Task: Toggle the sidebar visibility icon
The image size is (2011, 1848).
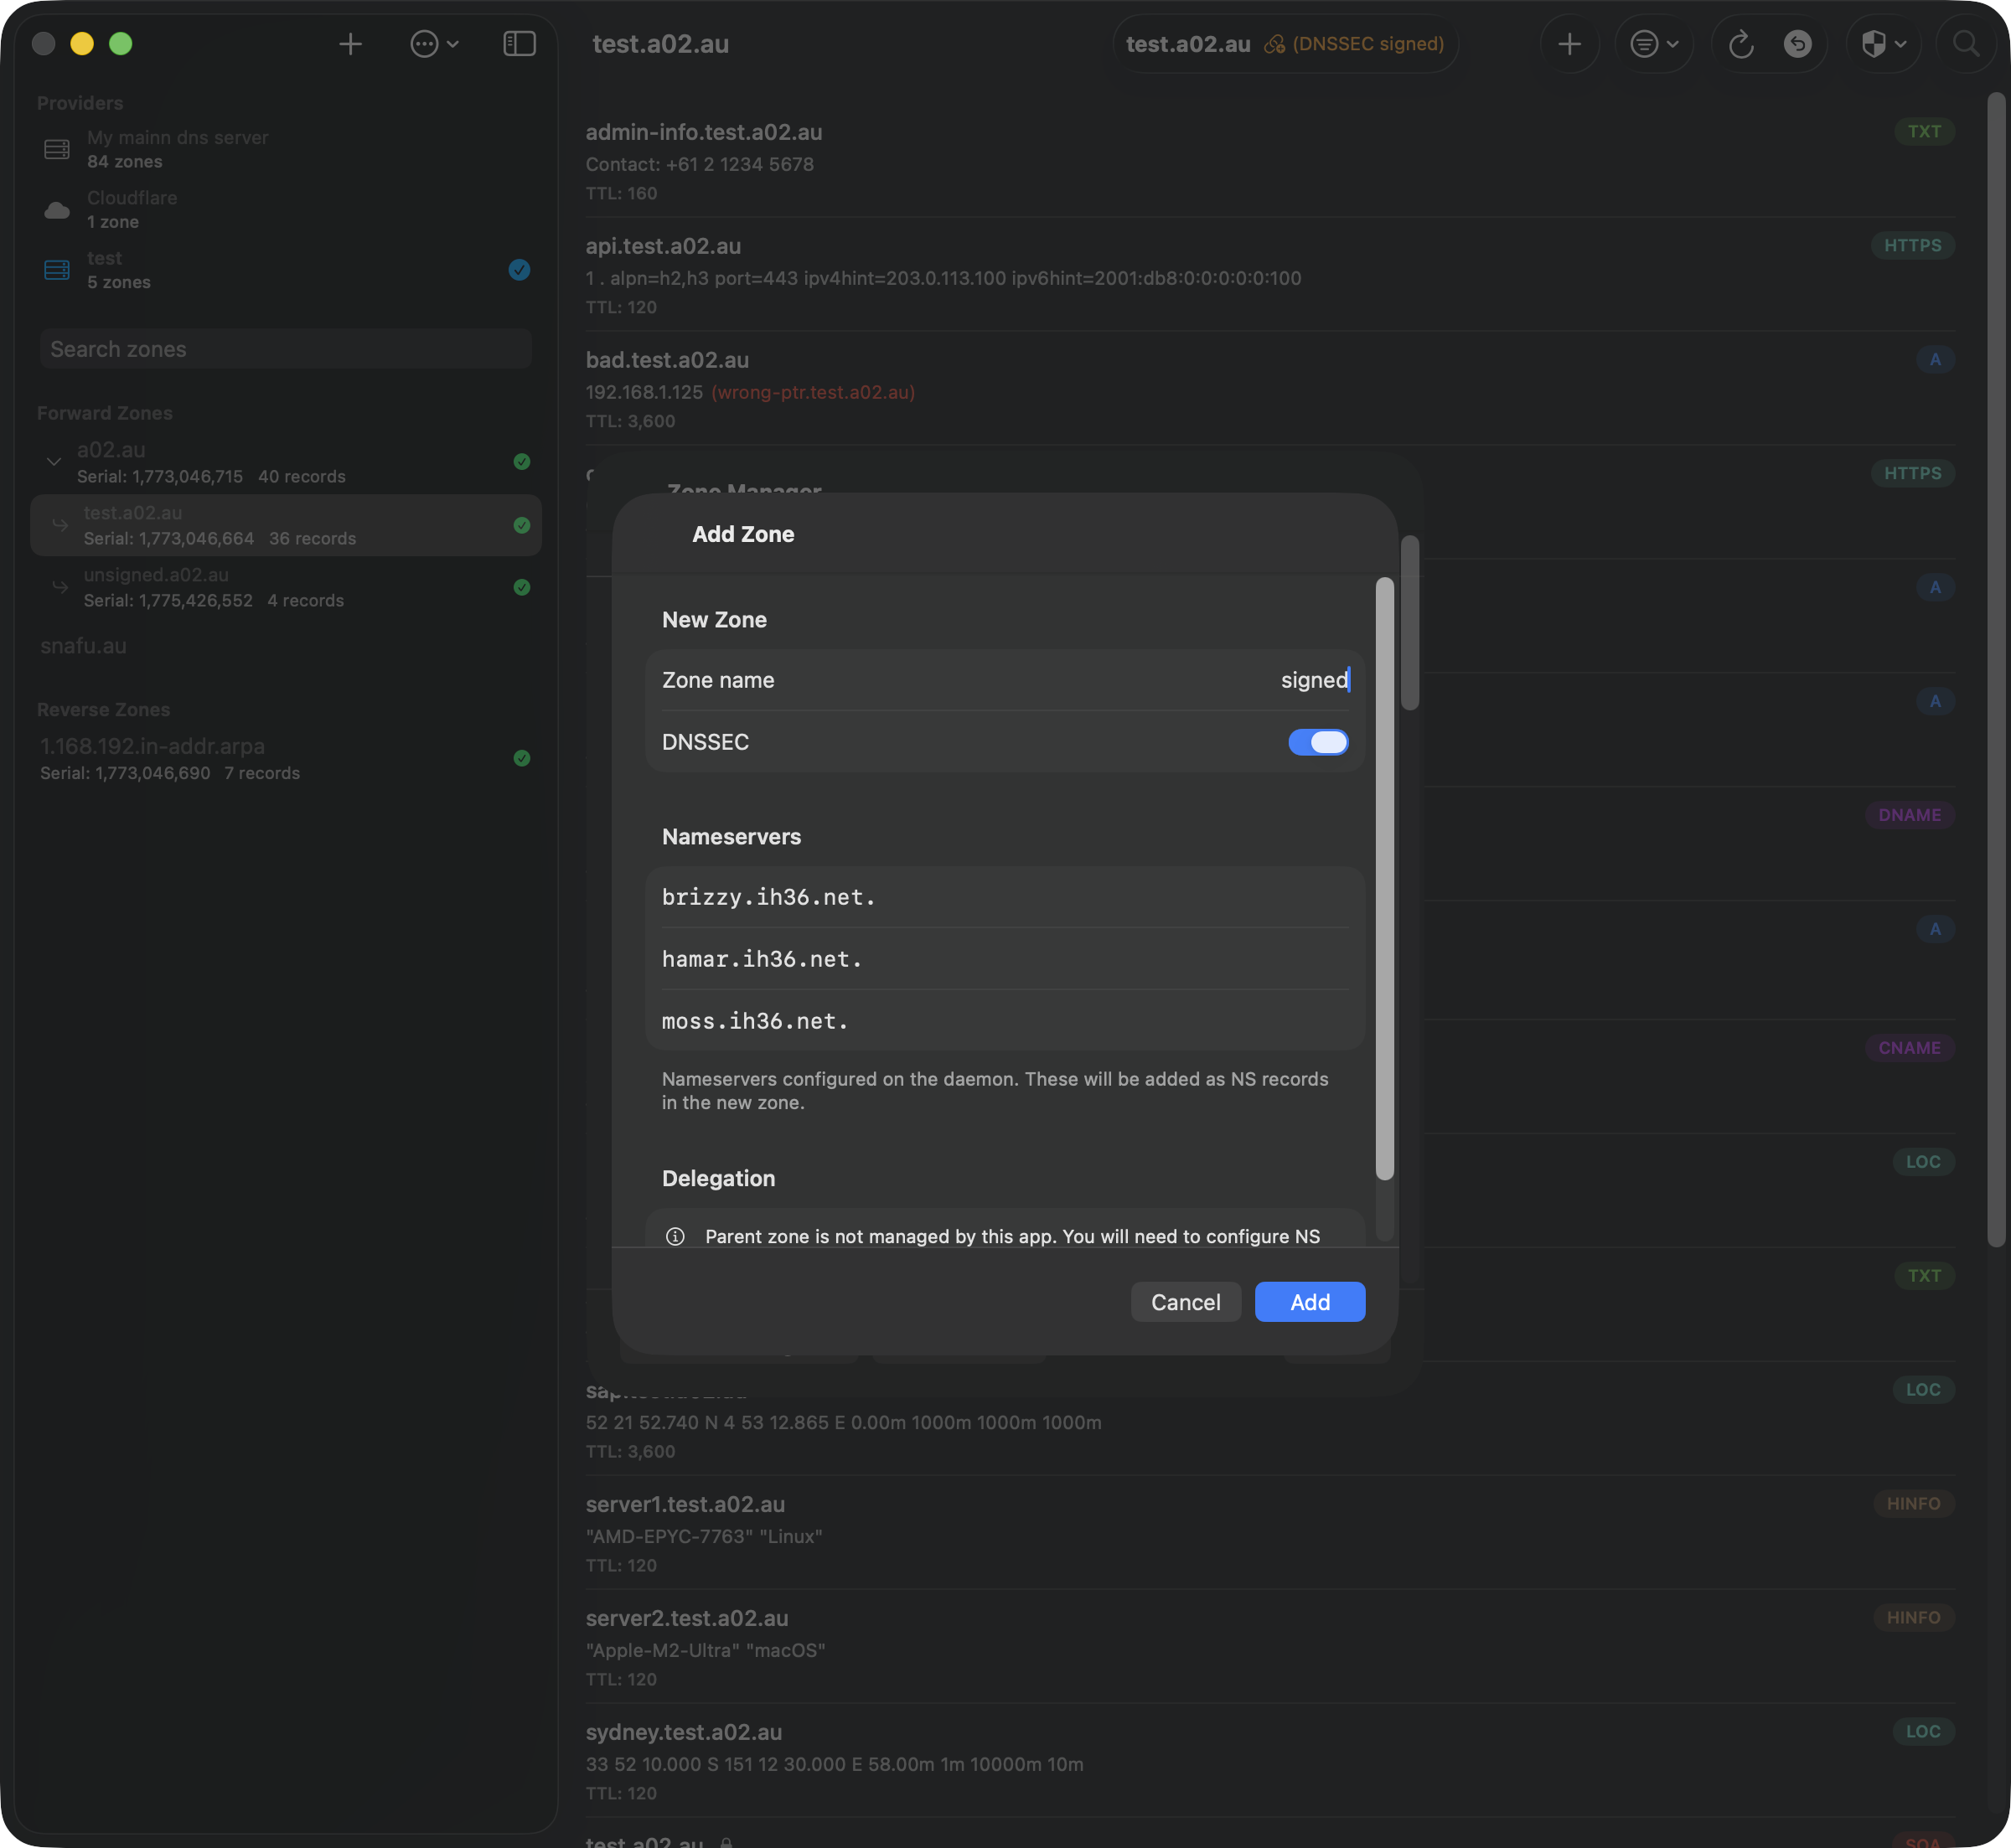Action: 519,44
